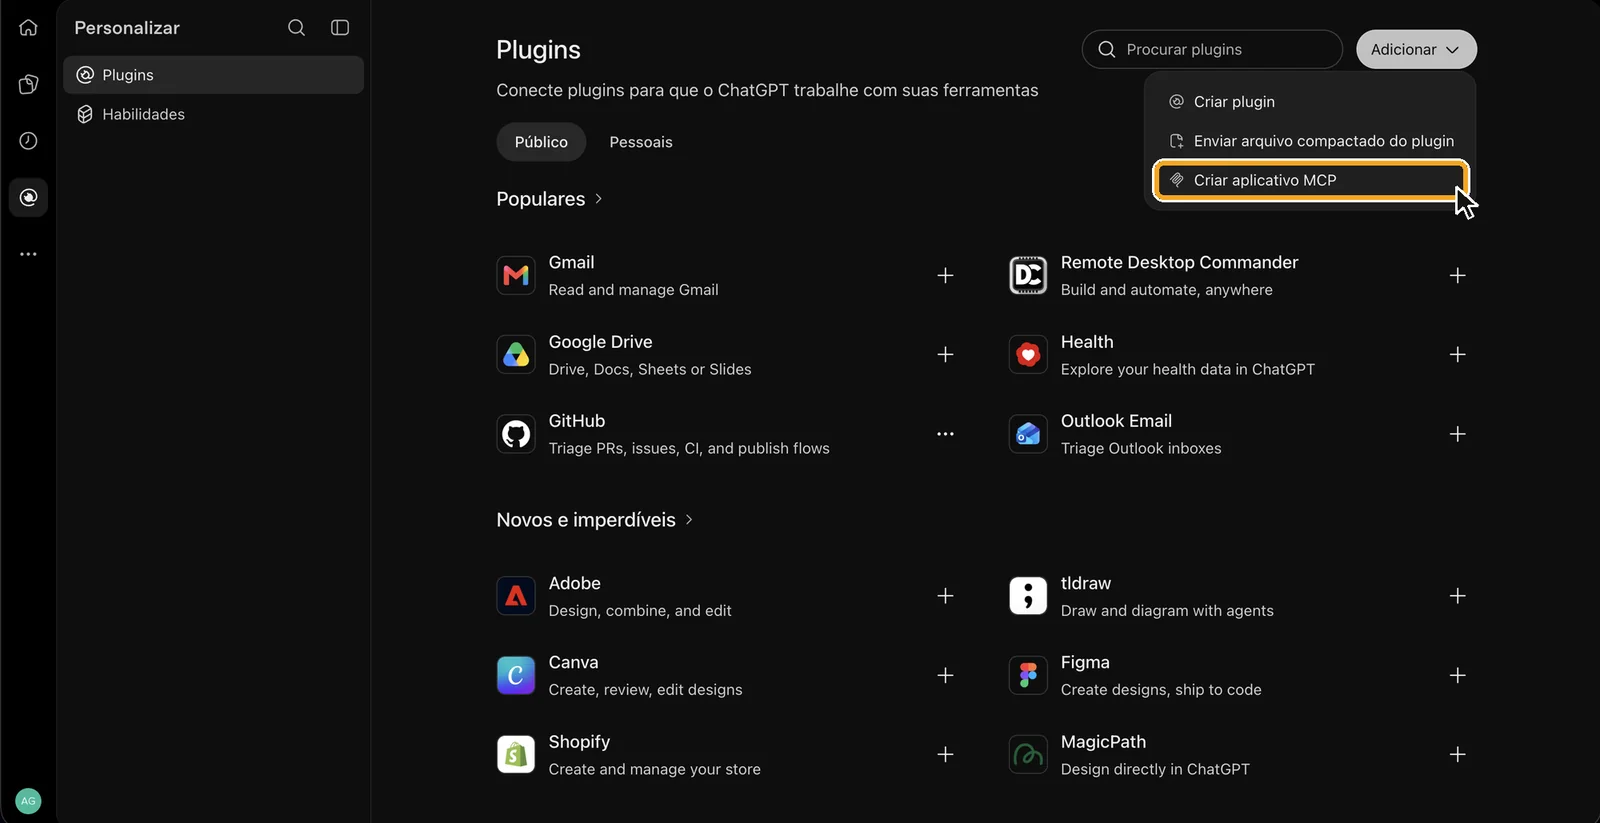Image resolution: width=1600 pixels, height=823 pixels.
Task: Open the Figma plugin title
Action: (1085, 662)
